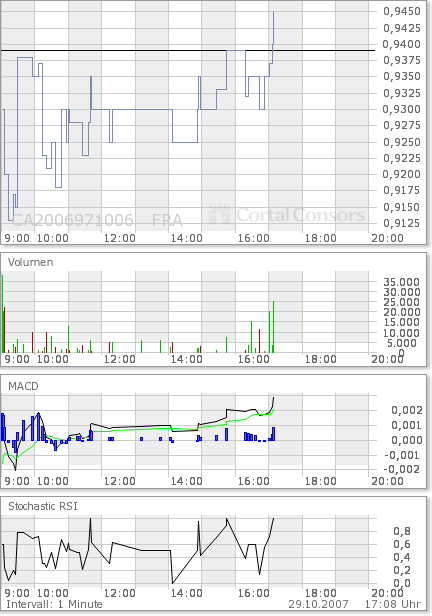Click the tallest green volume bar at market open
This screenshot has width=432, height=616.
click(x=2, y=314)
